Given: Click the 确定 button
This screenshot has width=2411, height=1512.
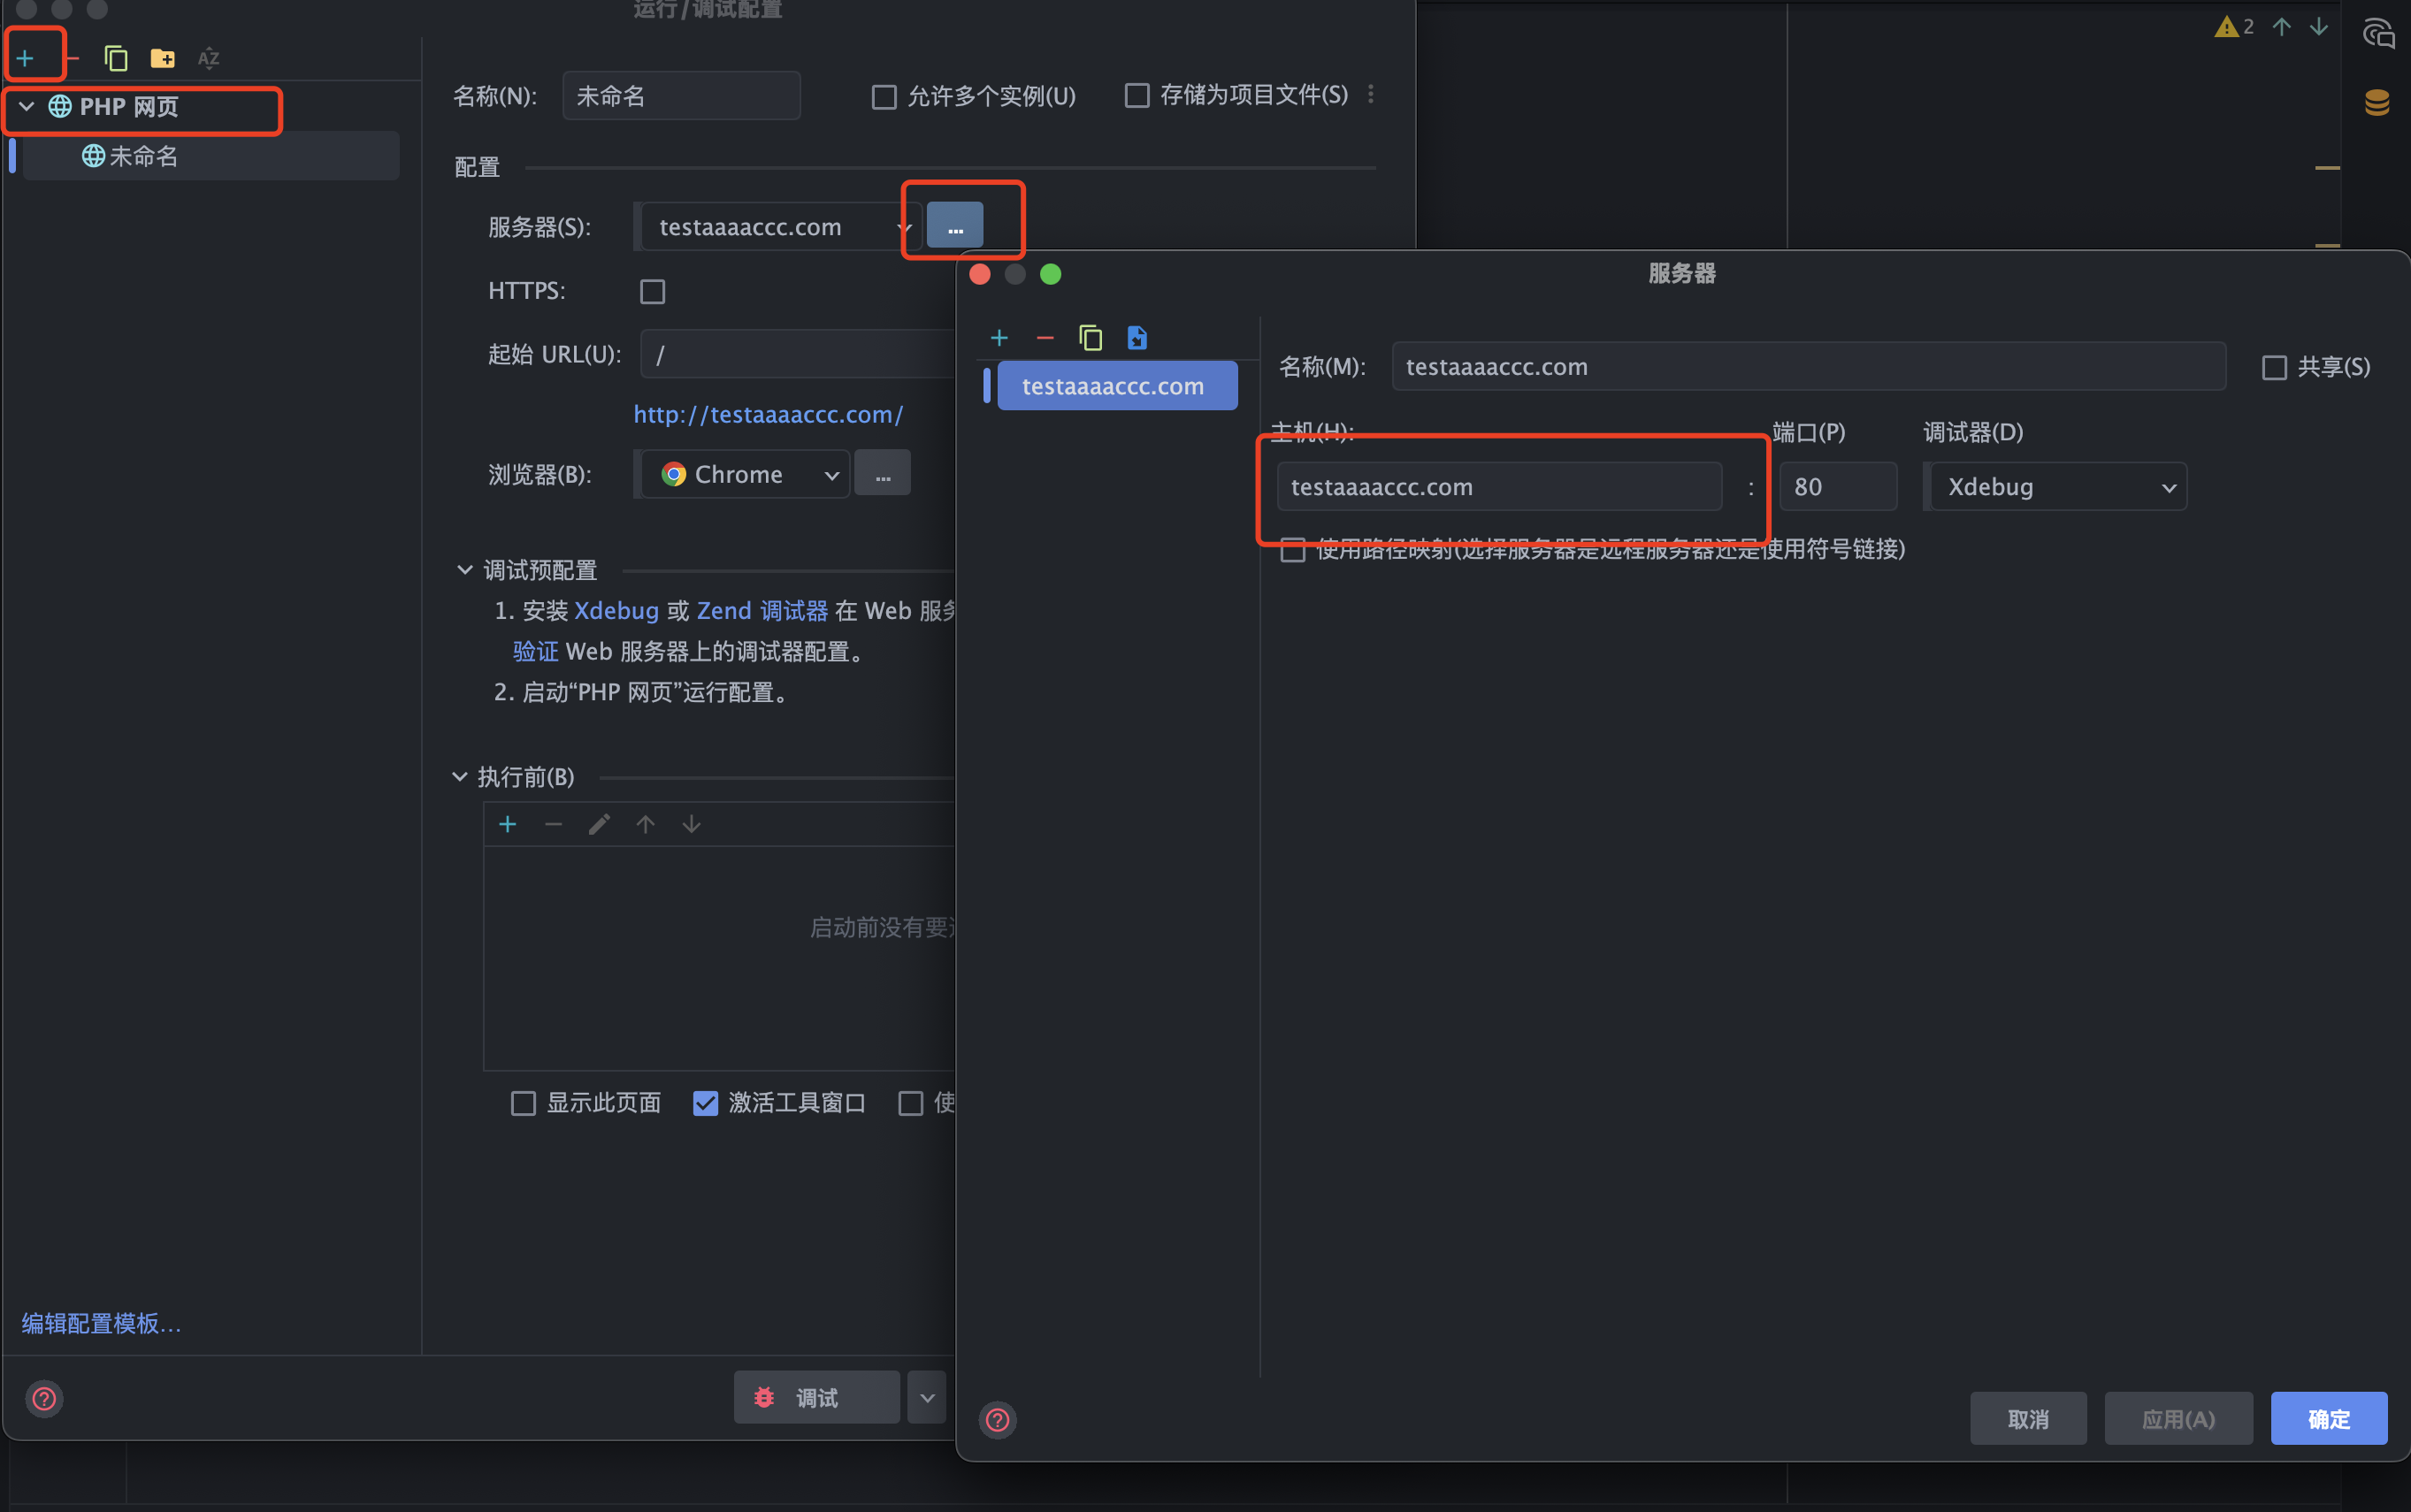Looking at the screenshot, I should click(2328, 1418).
